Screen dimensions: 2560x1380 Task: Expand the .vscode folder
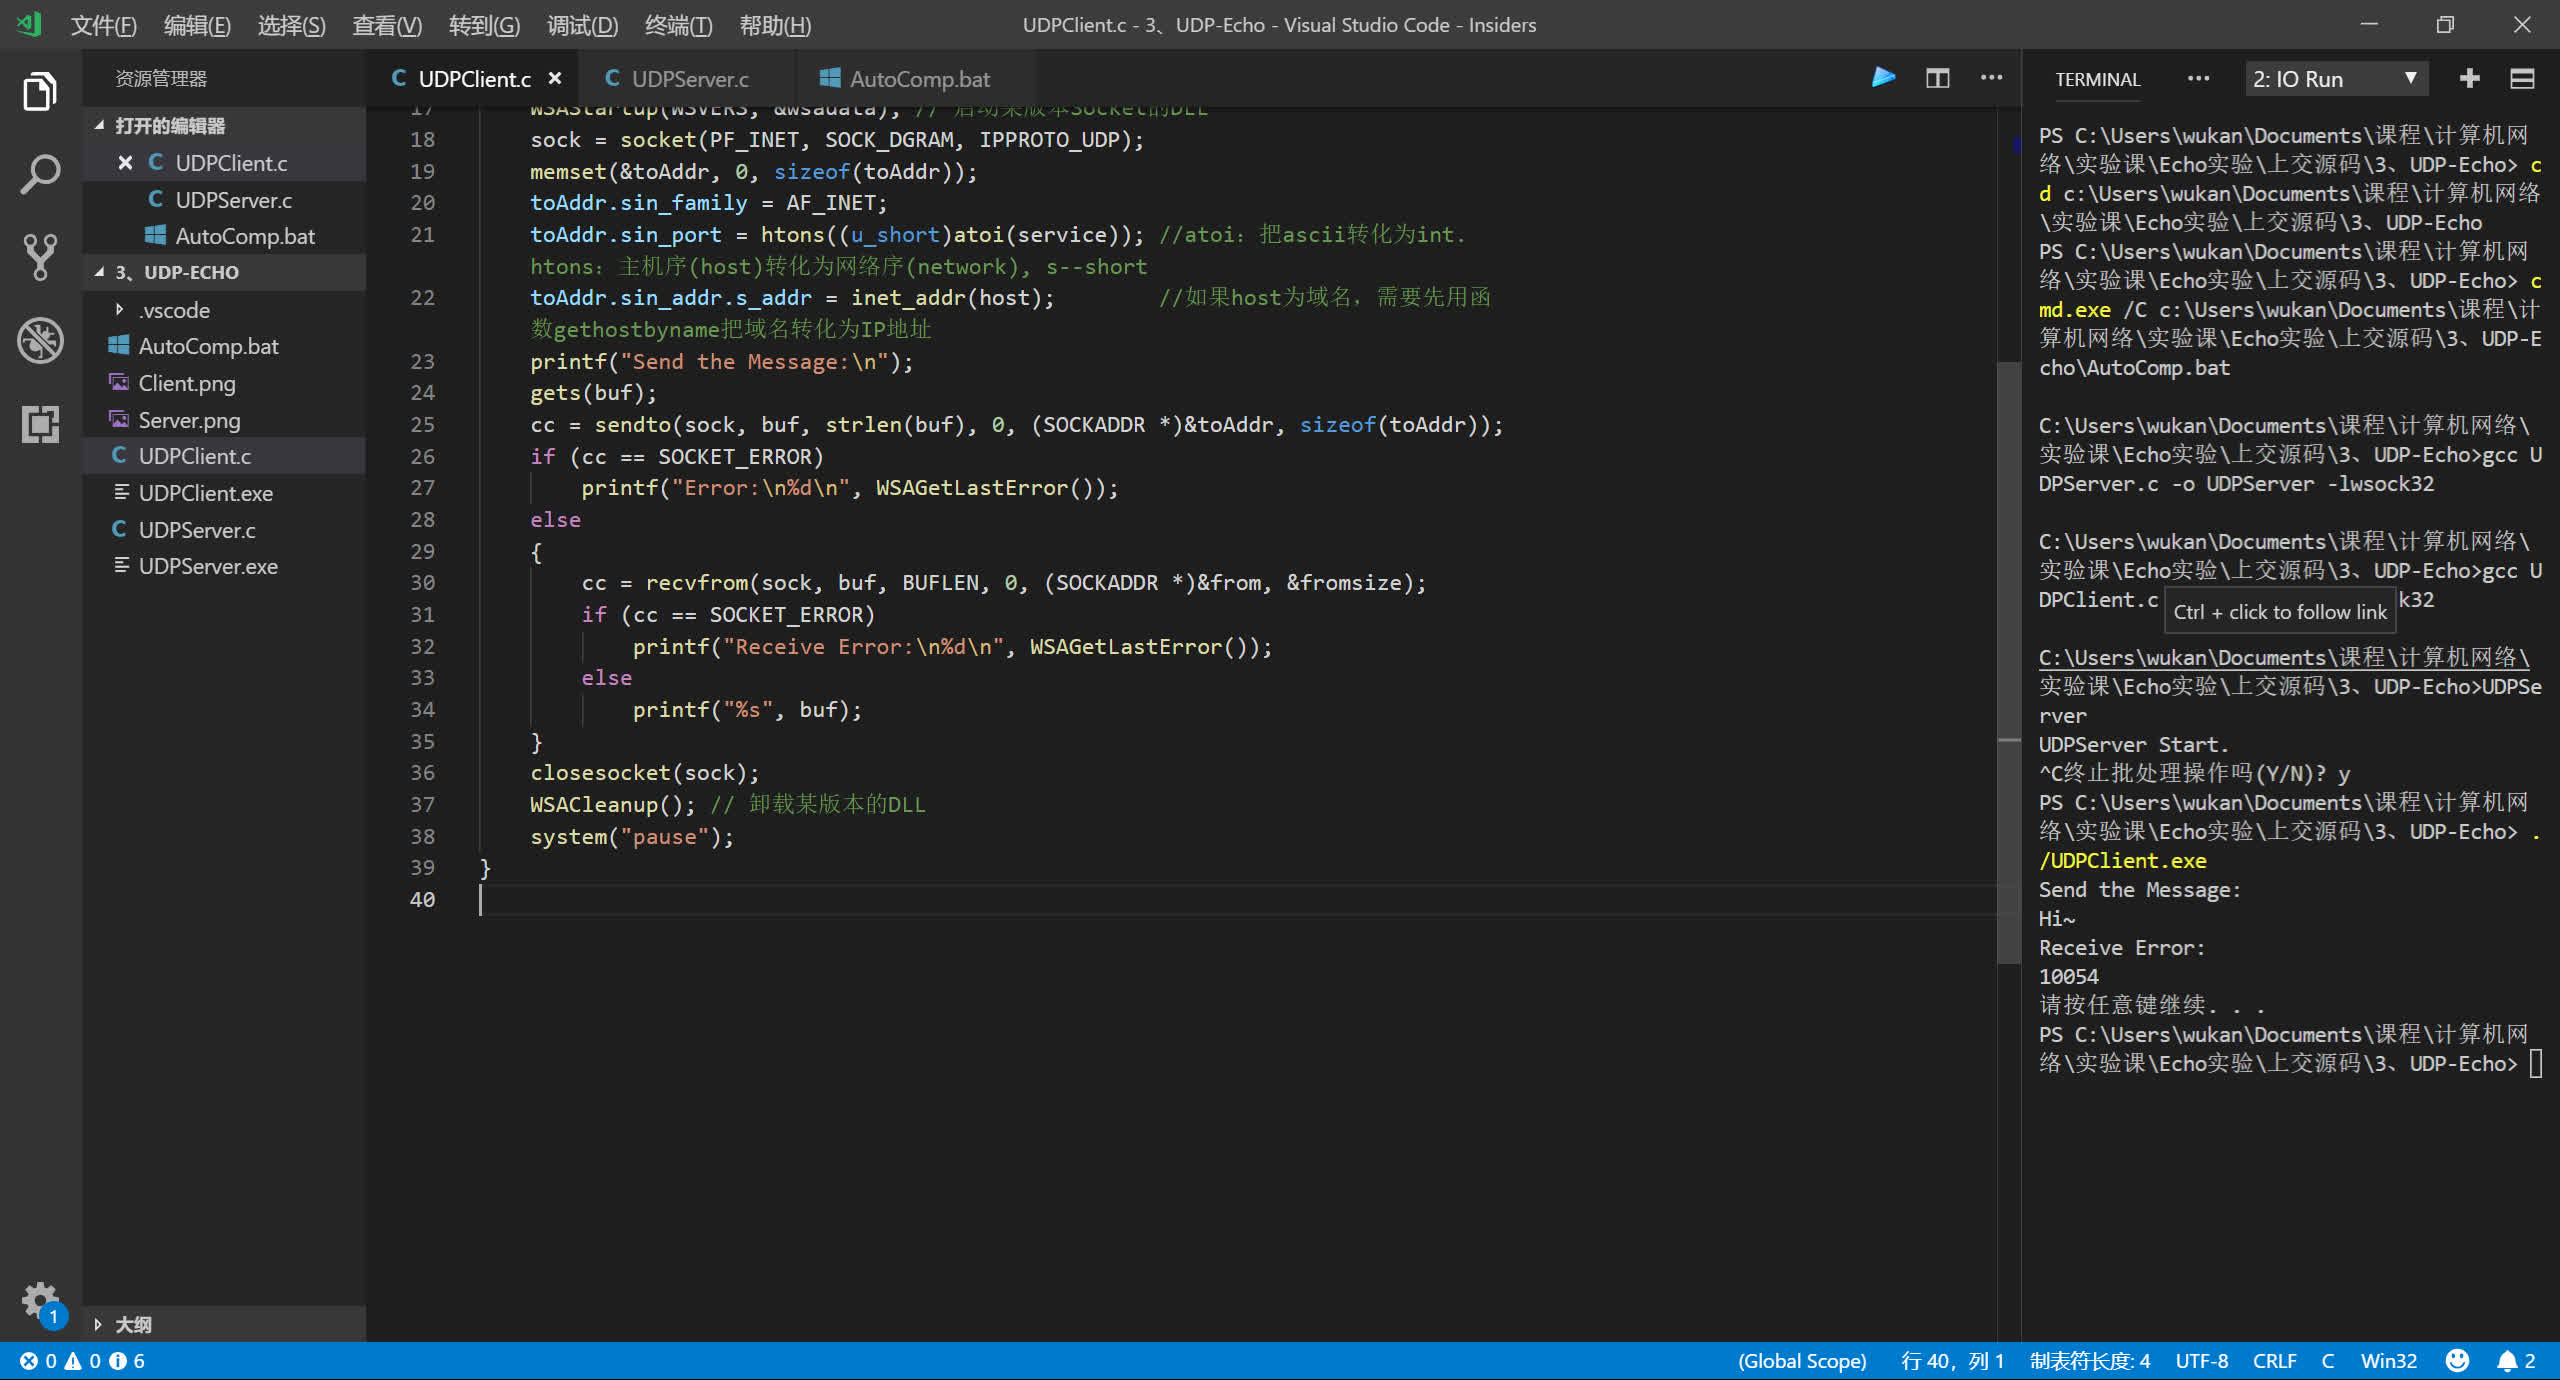pos(175,310)
